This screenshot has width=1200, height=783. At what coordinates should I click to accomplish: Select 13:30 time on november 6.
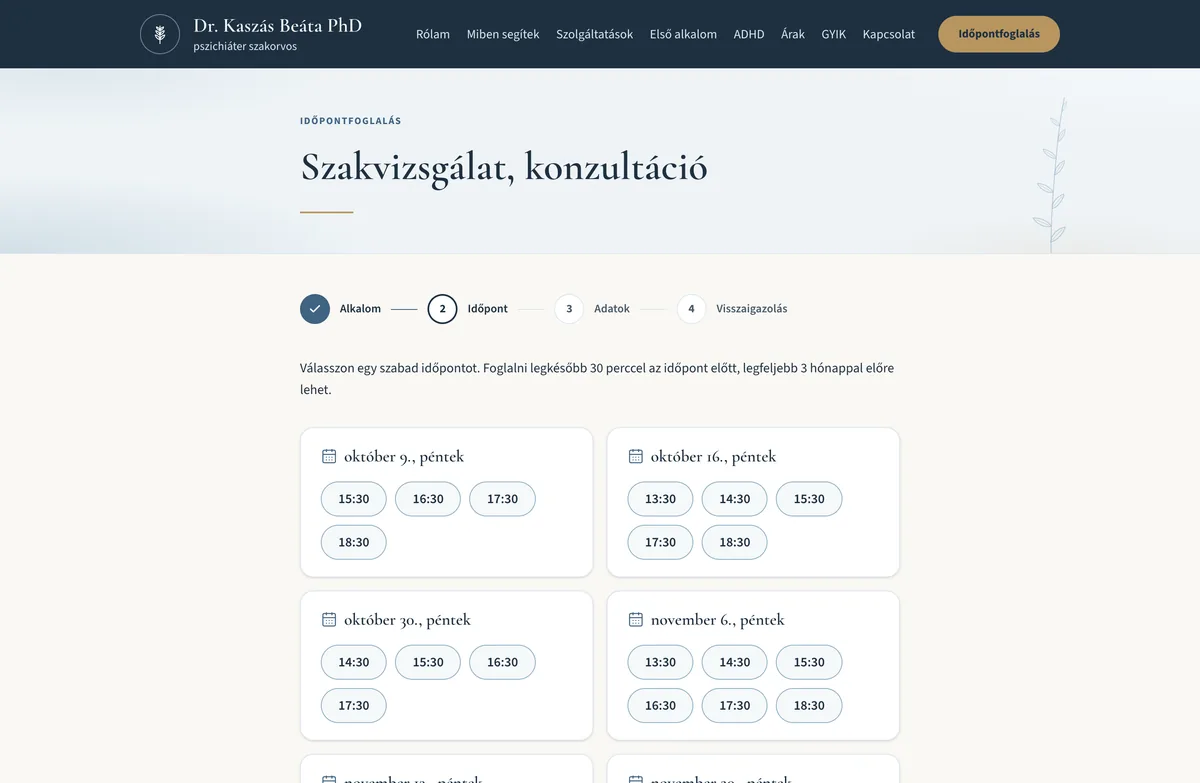coord(660,662)
